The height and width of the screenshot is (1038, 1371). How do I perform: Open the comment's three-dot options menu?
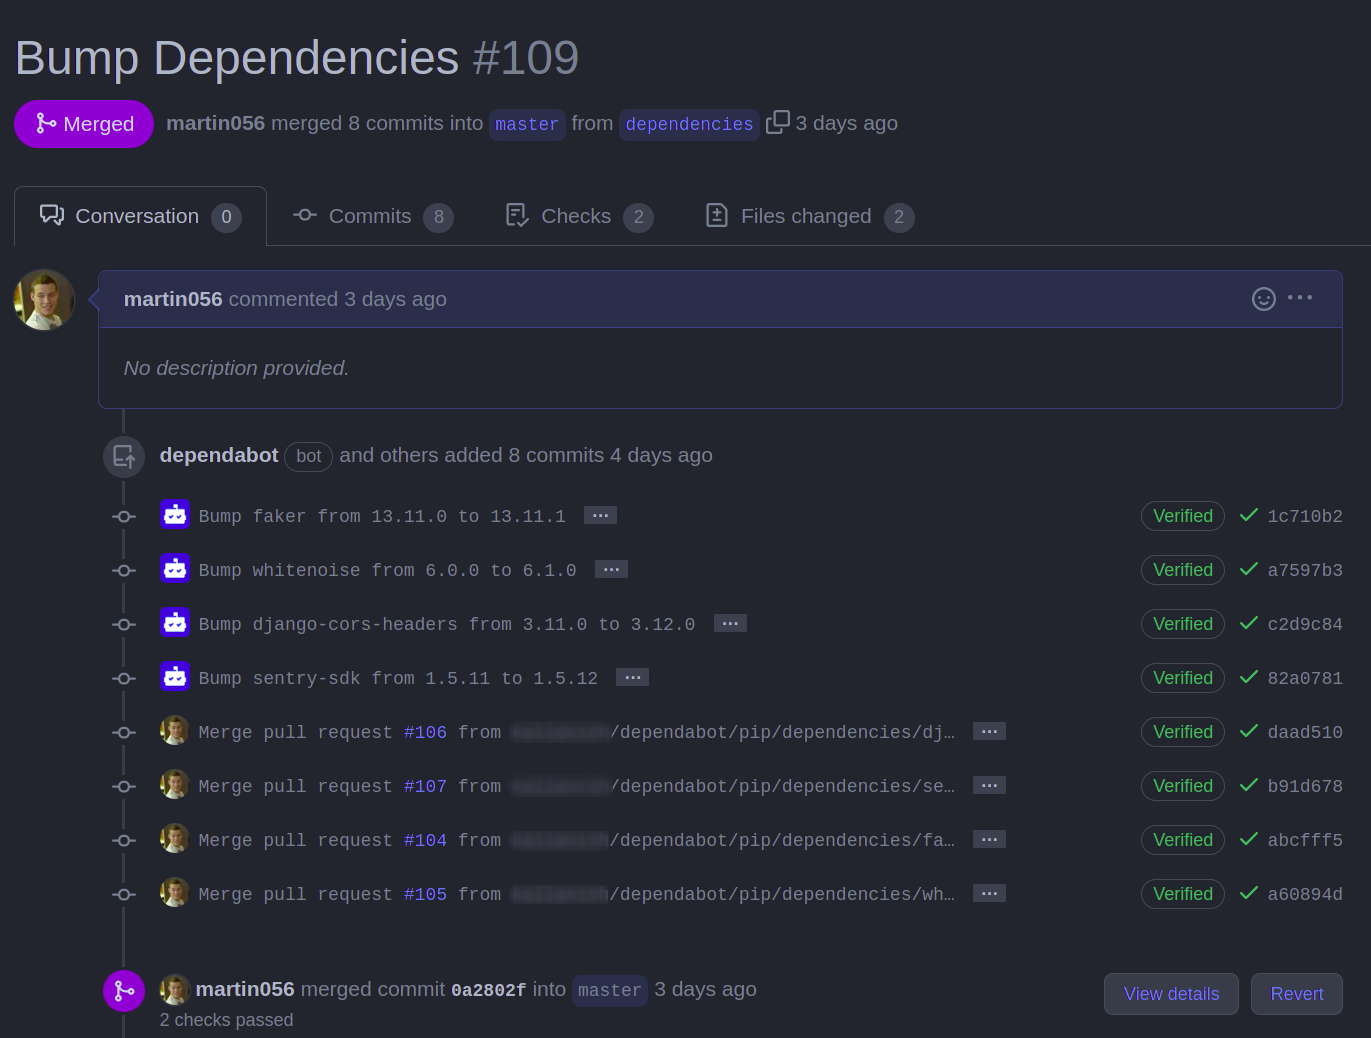click(x=1300, y=298)
